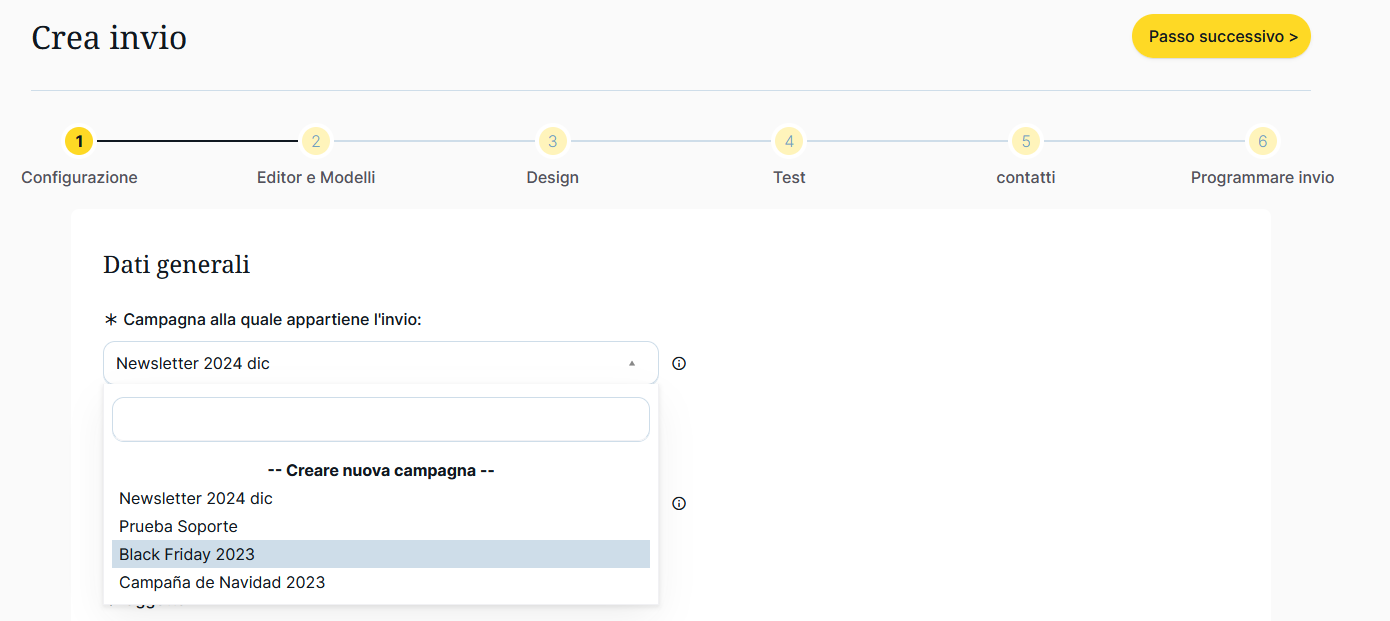Click the step 5 circle

coord(1026,141)
